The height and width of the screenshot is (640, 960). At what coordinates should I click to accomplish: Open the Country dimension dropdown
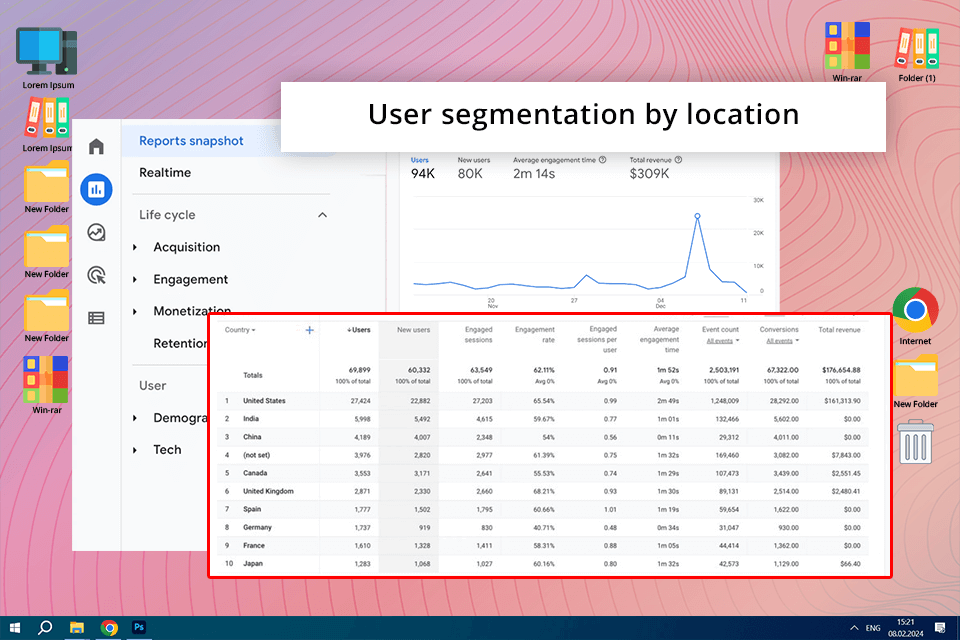coord(240,330)
